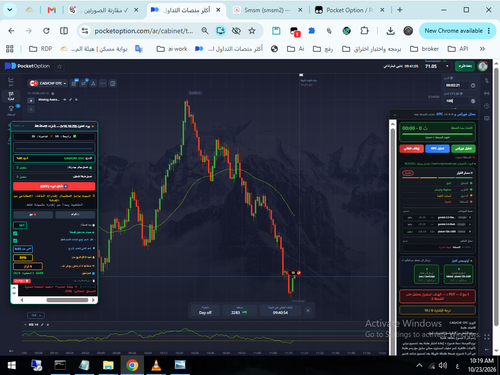
Task: Switch to the Gmail tab
Action: point(52,10)
